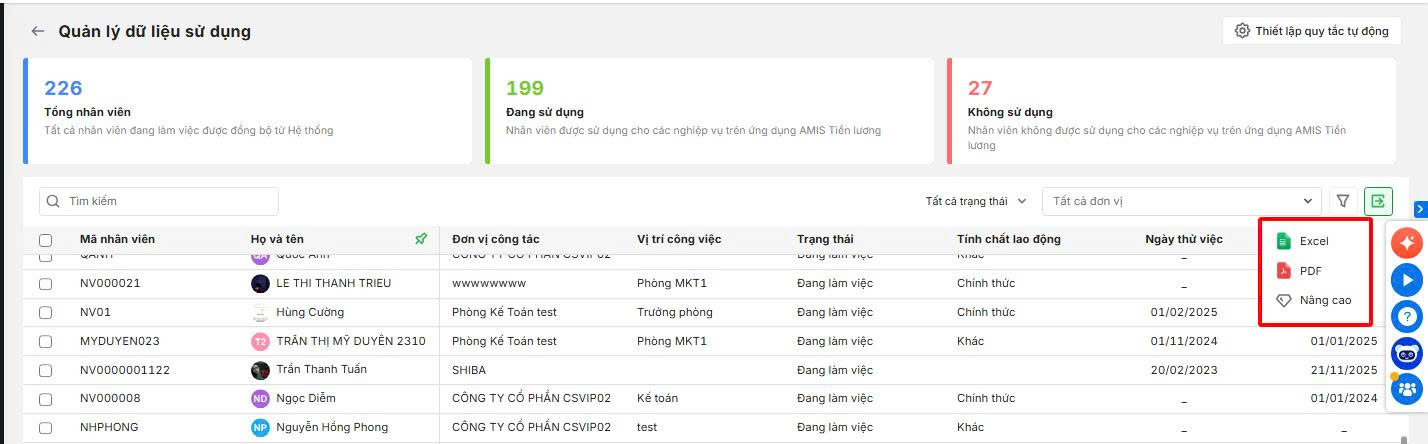The height and width of the screenshot is (444, 1428).
Task: Select the checkbox for MYDUYEN023 row
Action: tap(46, 342)
